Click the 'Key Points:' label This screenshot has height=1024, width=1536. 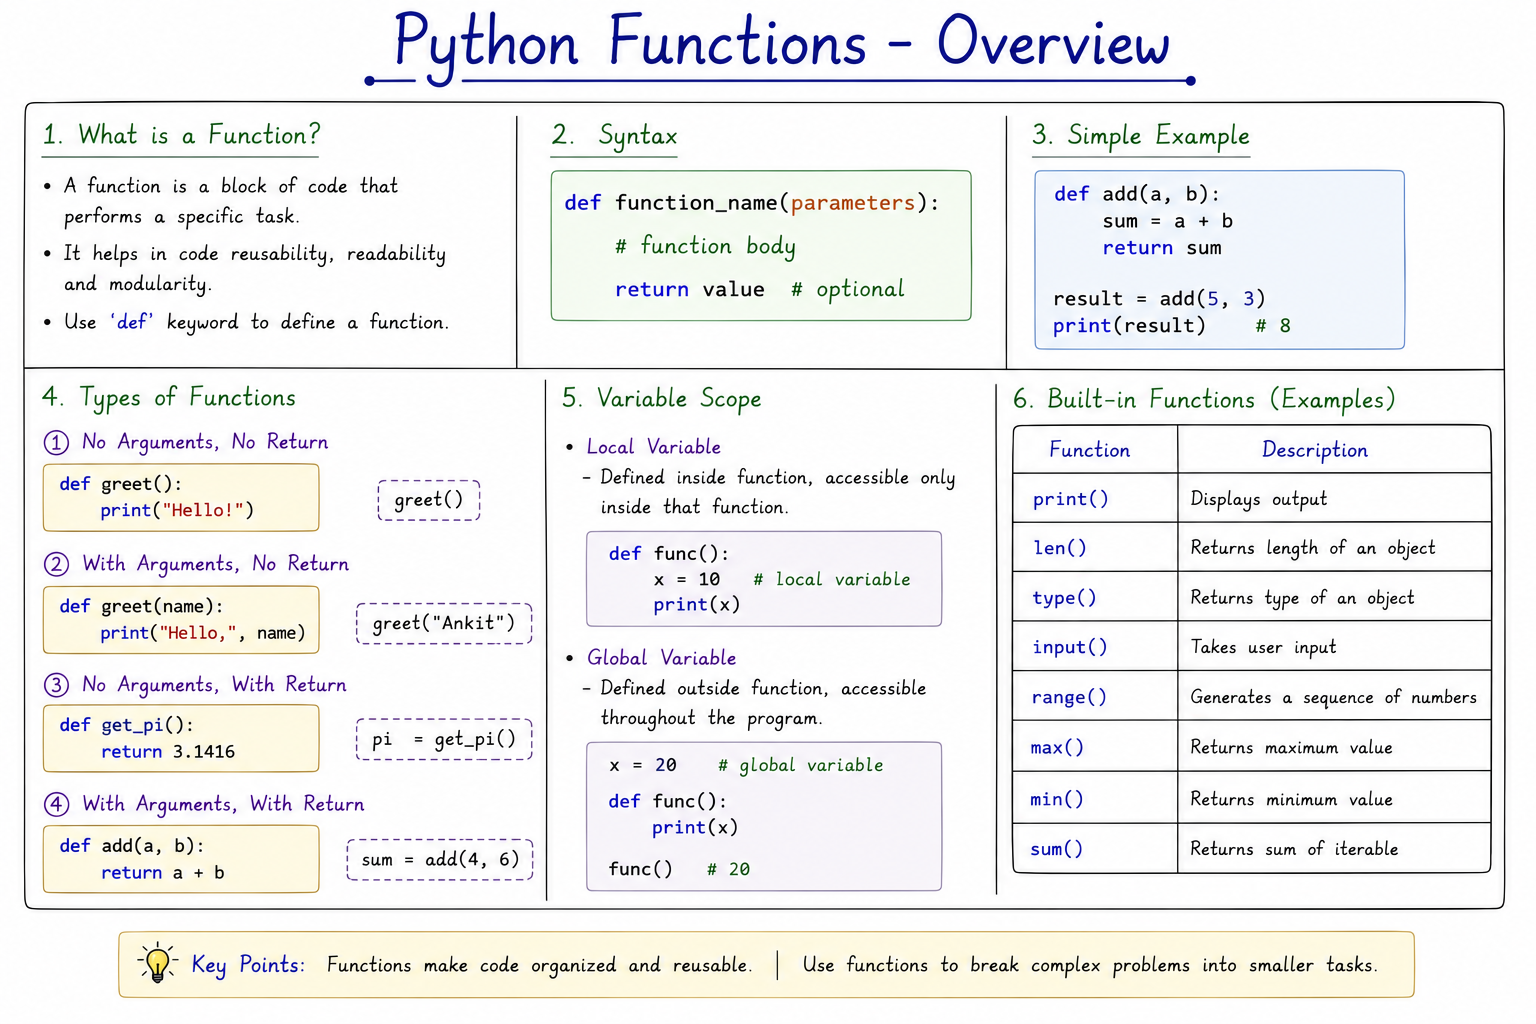pyautogui.click(x=249, y=965)
